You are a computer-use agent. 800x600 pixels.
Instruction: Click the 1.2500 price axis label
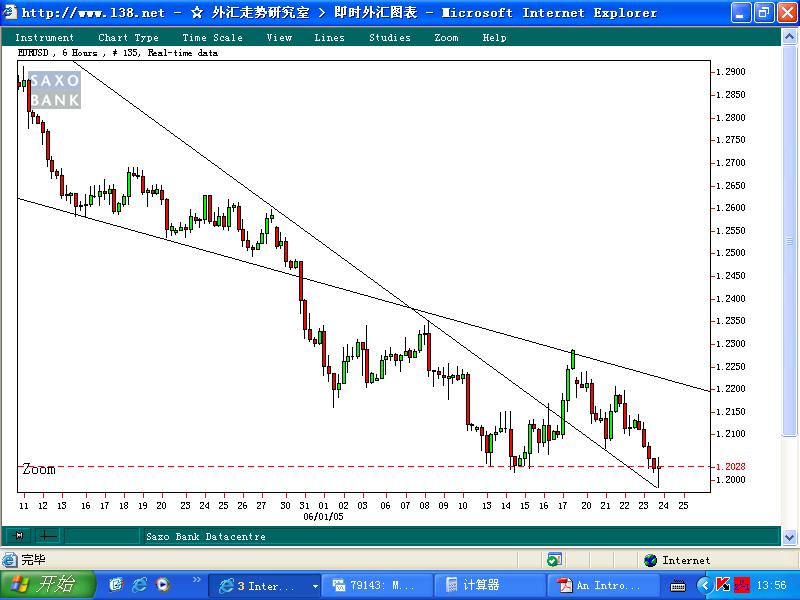(731, 253)
